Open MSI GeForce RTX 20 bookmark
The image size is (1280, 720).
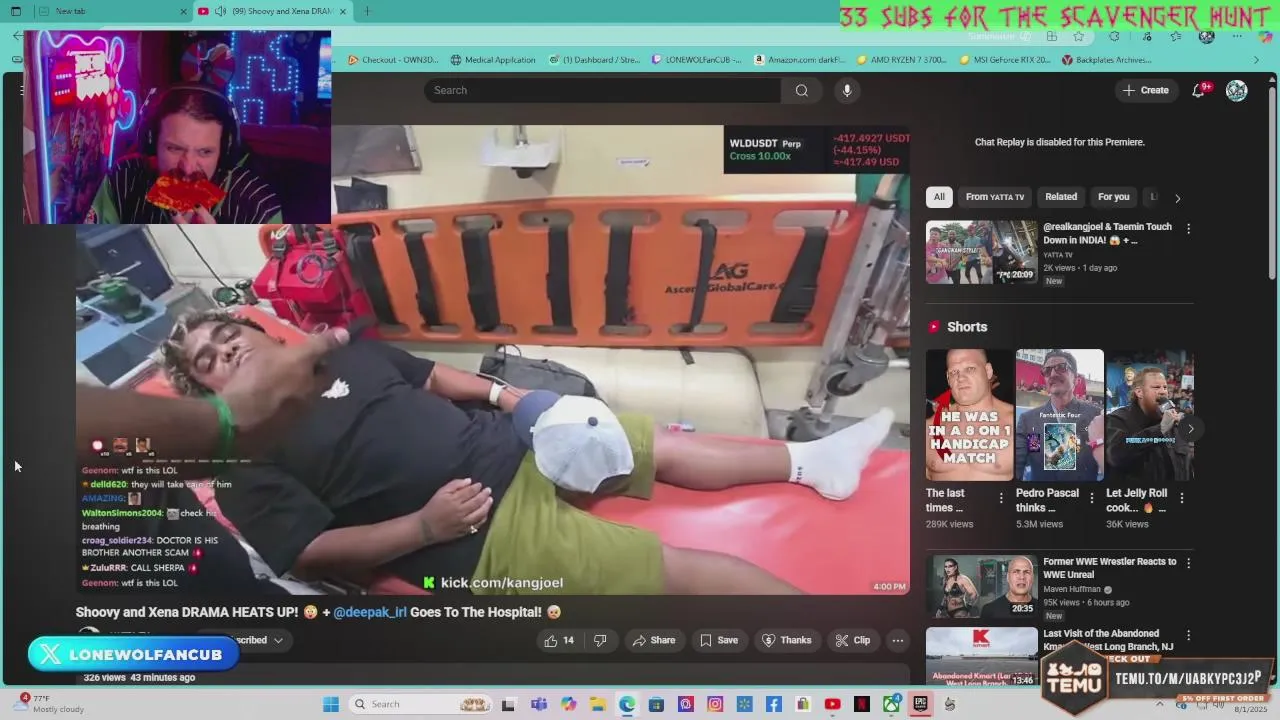[1005, 60]
